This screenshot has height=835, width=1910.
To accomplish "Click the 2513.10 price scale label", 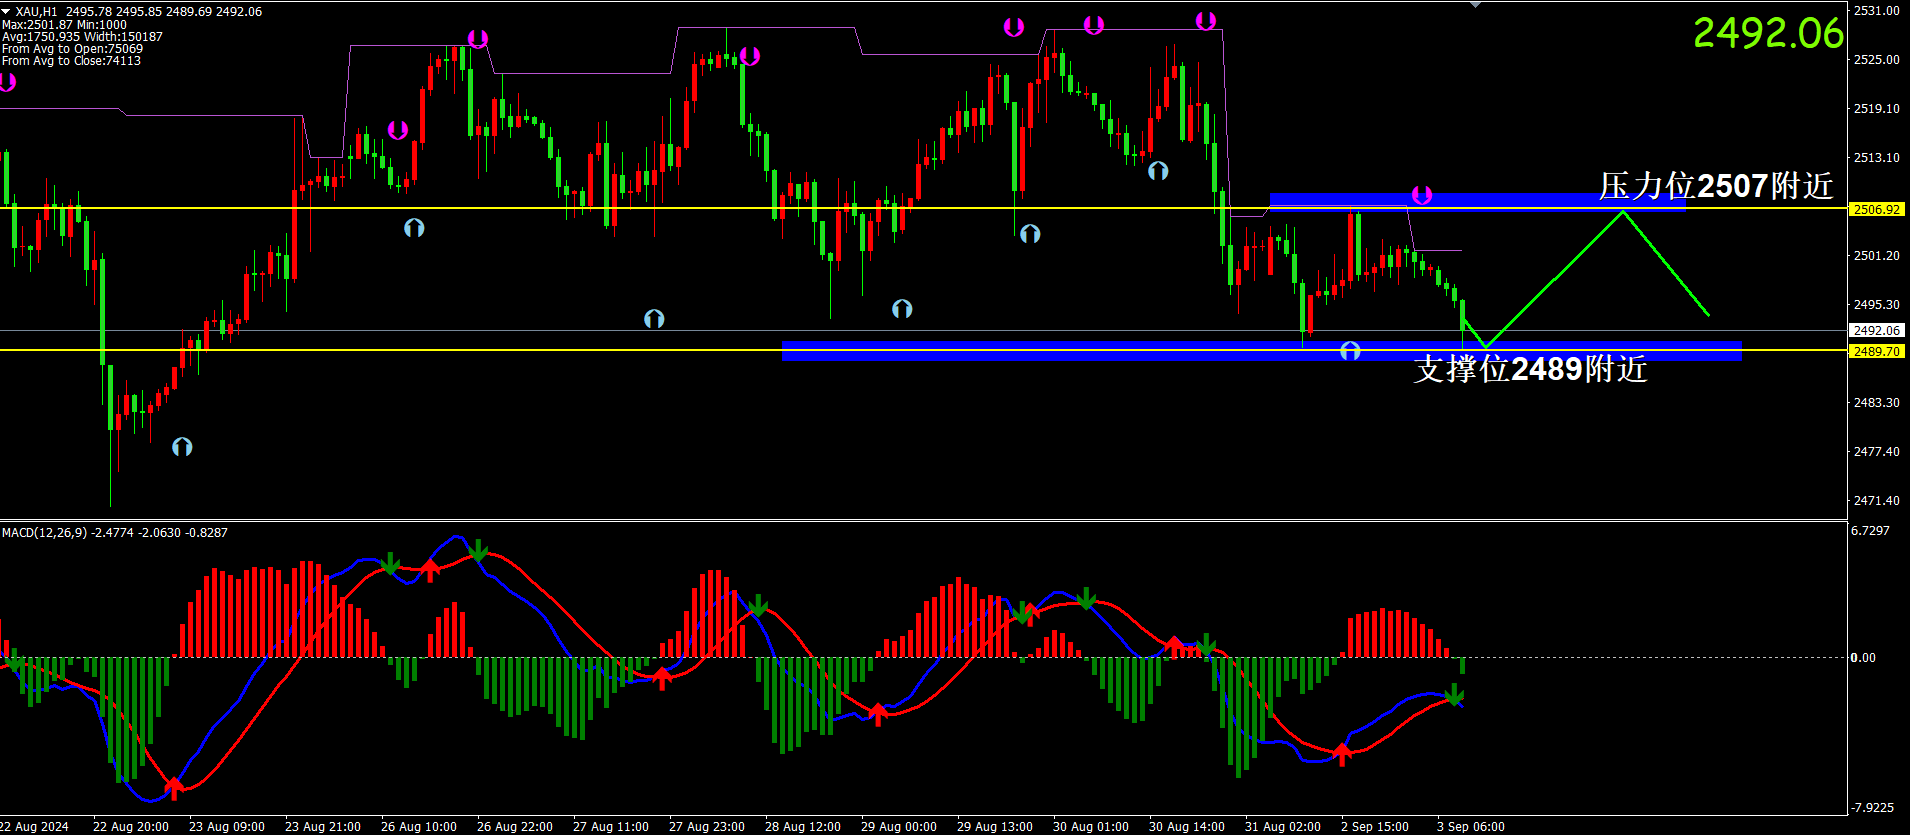I will [1876, 157].
